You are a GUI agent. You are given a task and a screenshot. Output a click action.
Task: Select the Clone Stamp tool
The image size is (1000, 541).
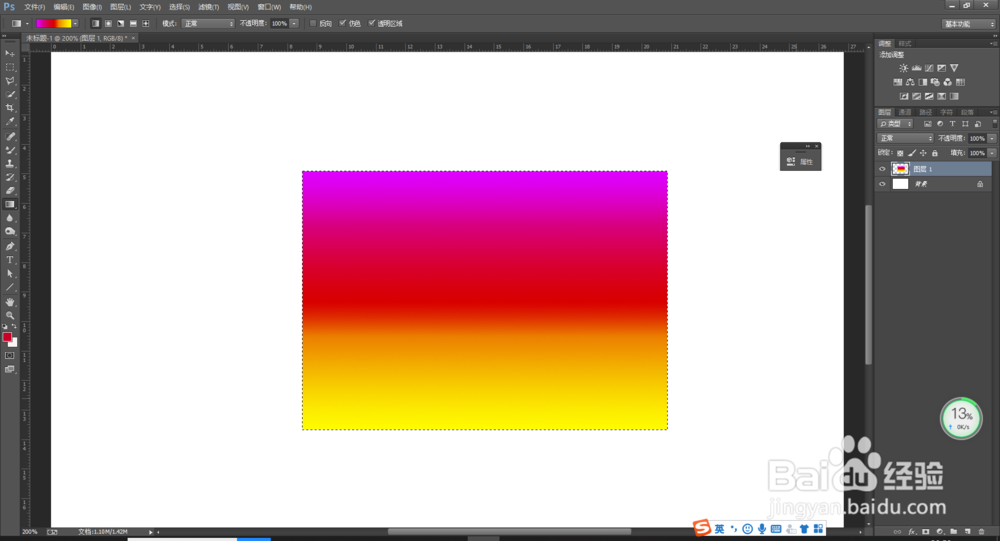[x=10, y=163]
